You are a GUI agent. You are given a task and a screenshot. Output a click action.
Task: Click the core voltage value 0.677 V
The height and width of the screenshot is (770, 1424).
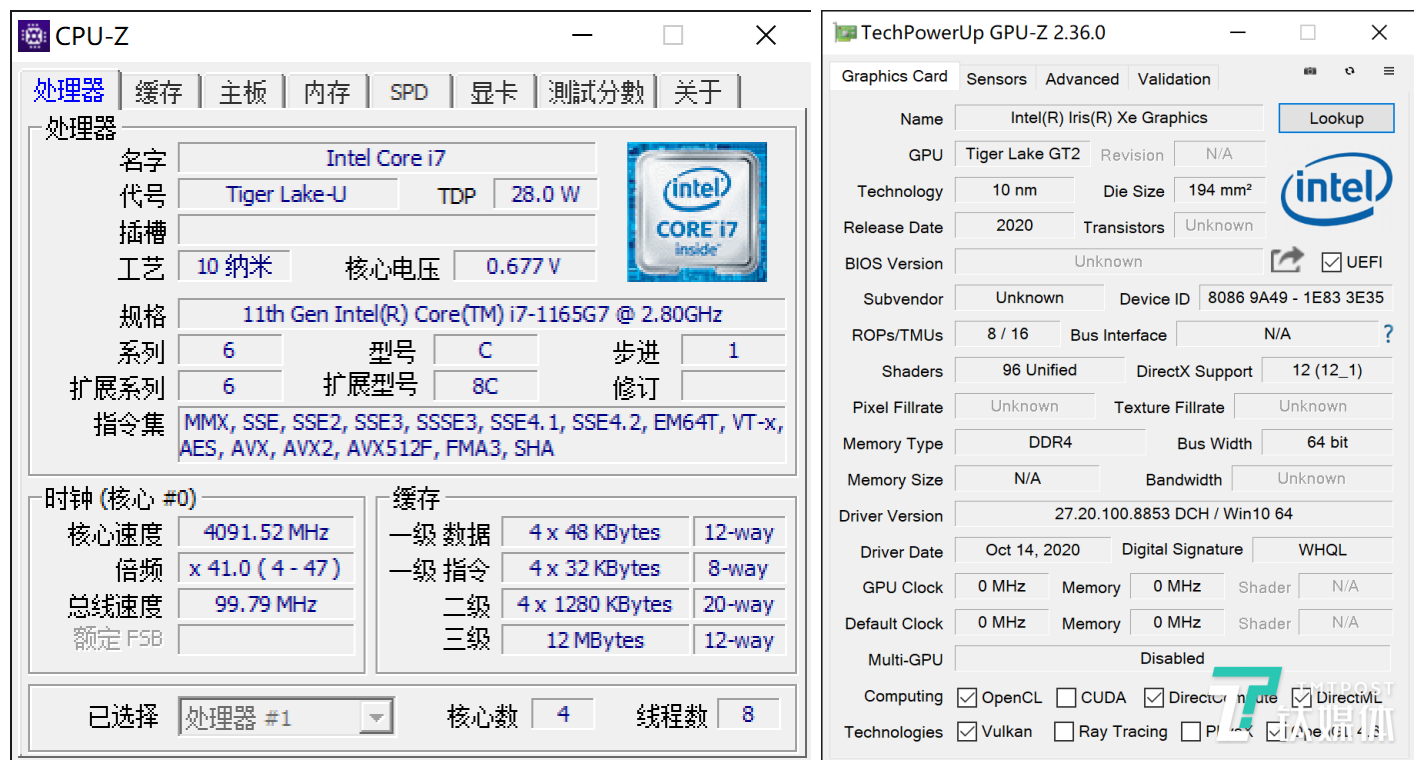pyautogui.click(x=524, y=266)
